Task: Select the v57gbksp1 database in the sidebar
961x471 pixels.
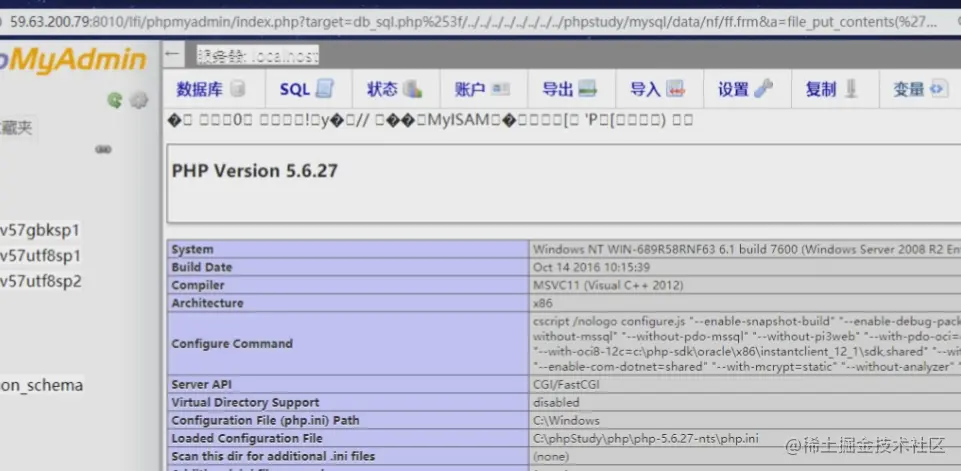Action: click(40, 231)
